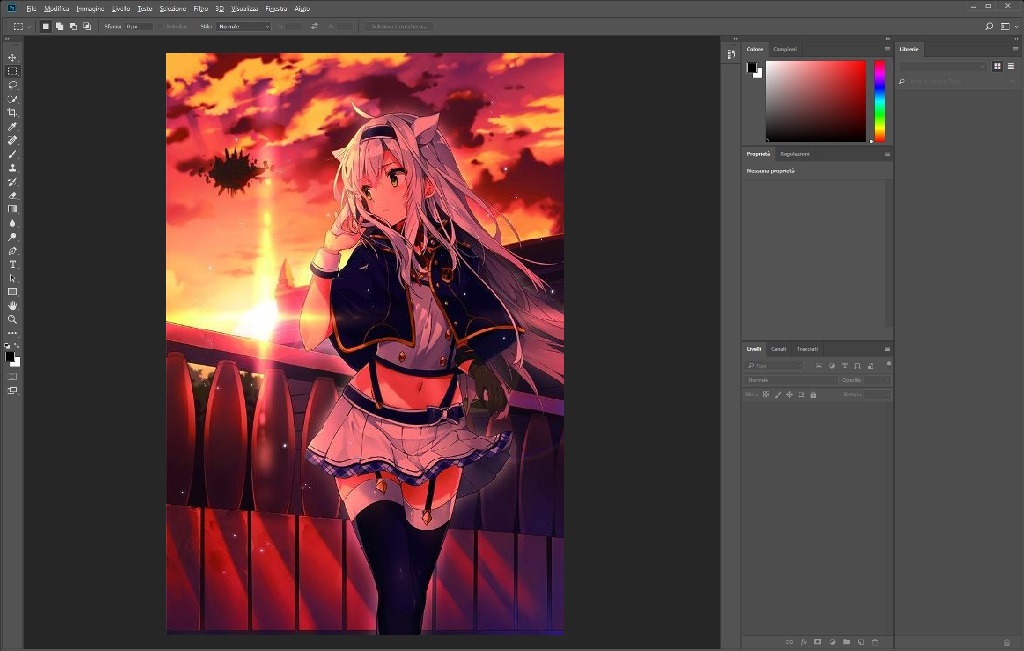Select the Lasso tool
1024x651 pixels.
(x=12, y=85)
